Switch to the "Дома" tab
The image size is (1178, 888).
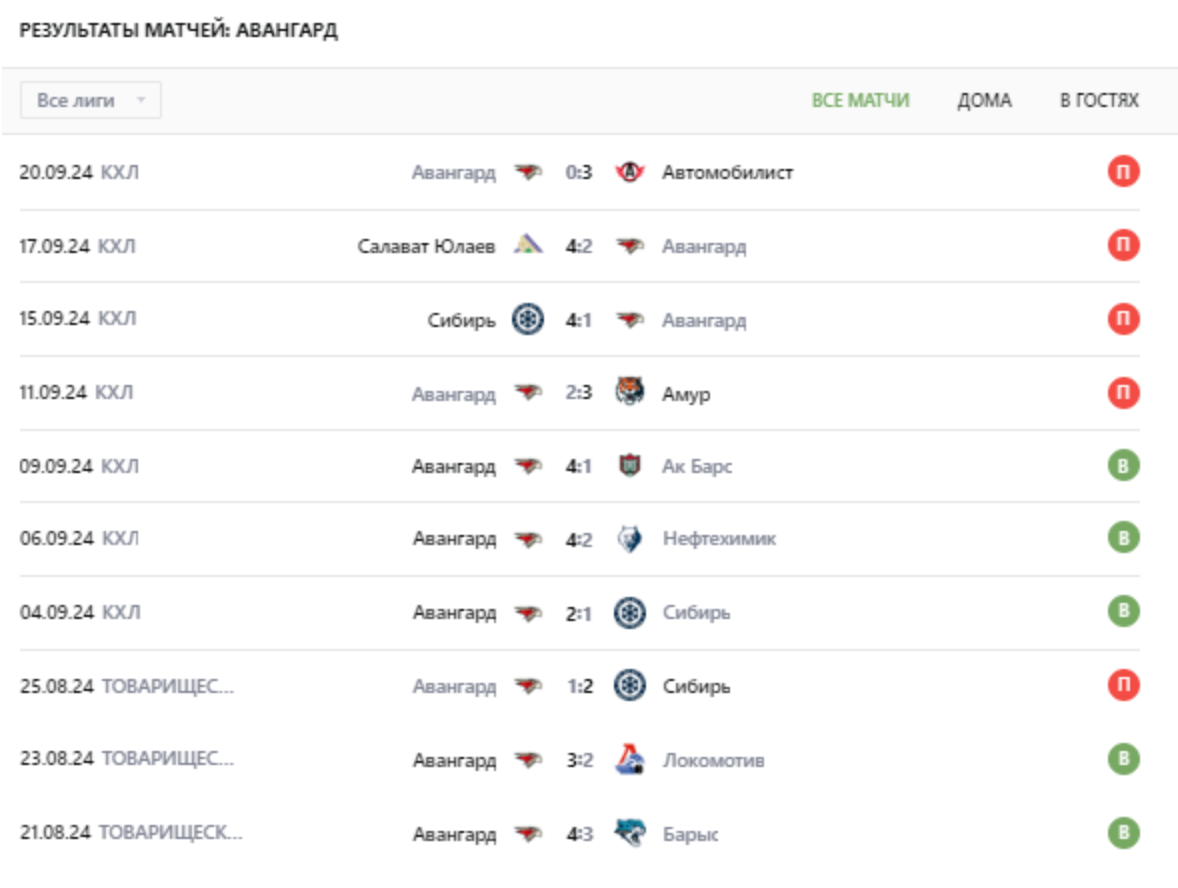pyautogui.click(x=984, y=101)
